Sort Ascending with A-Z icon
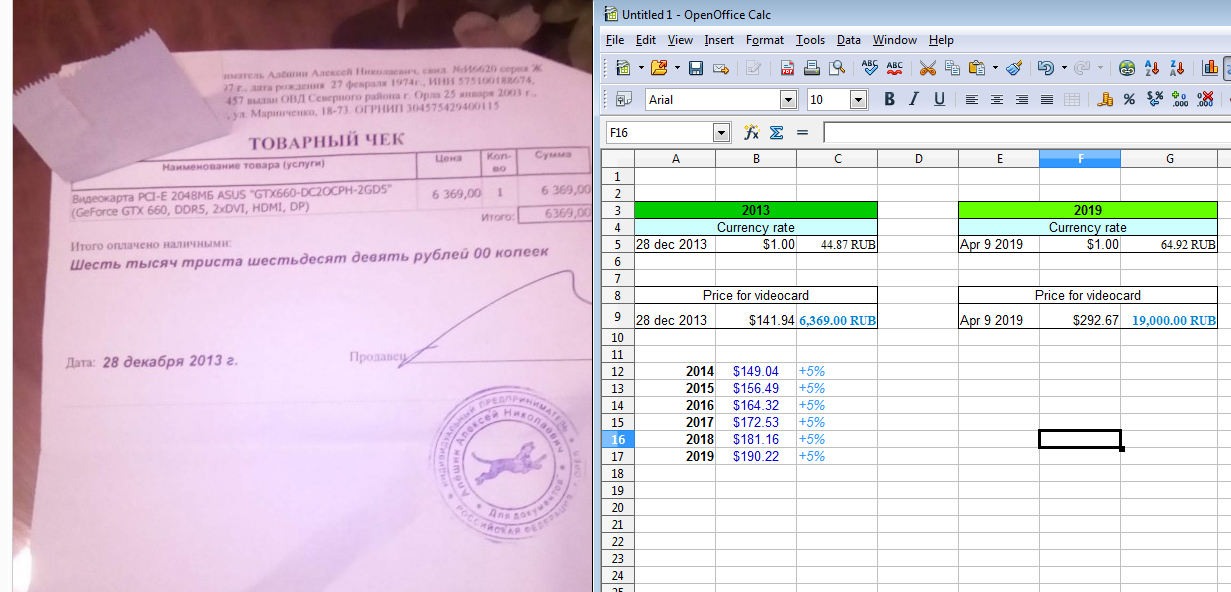Image resolution: width=1231 pixels, height=592 pixels. (1152, 69)
